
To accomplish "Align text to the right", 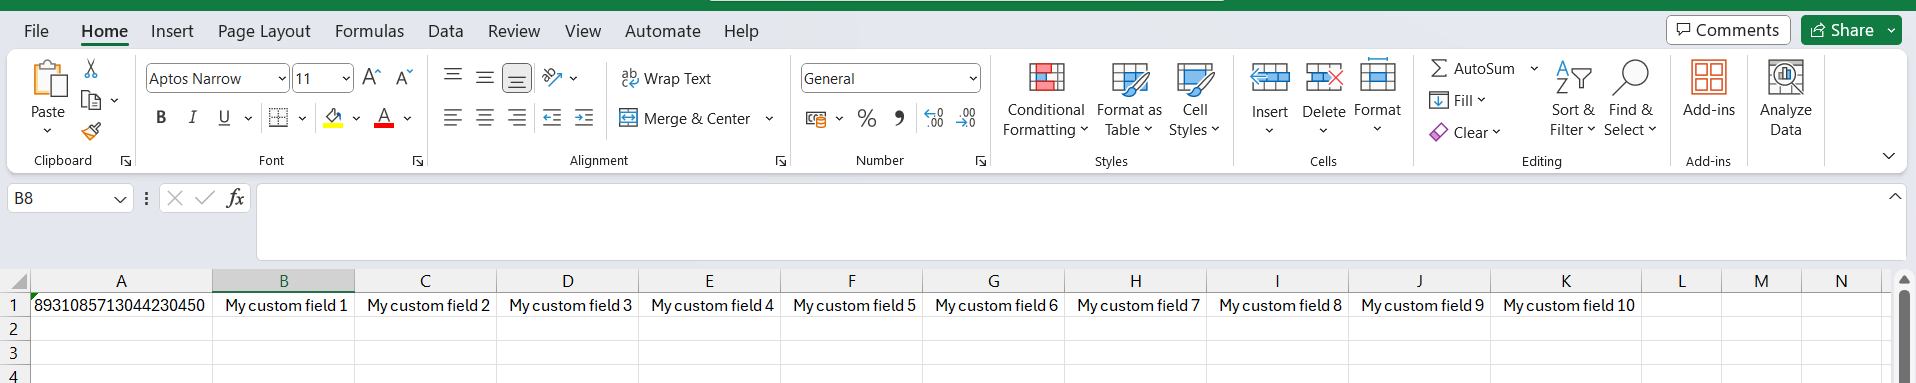I will (x=517, y=118).
